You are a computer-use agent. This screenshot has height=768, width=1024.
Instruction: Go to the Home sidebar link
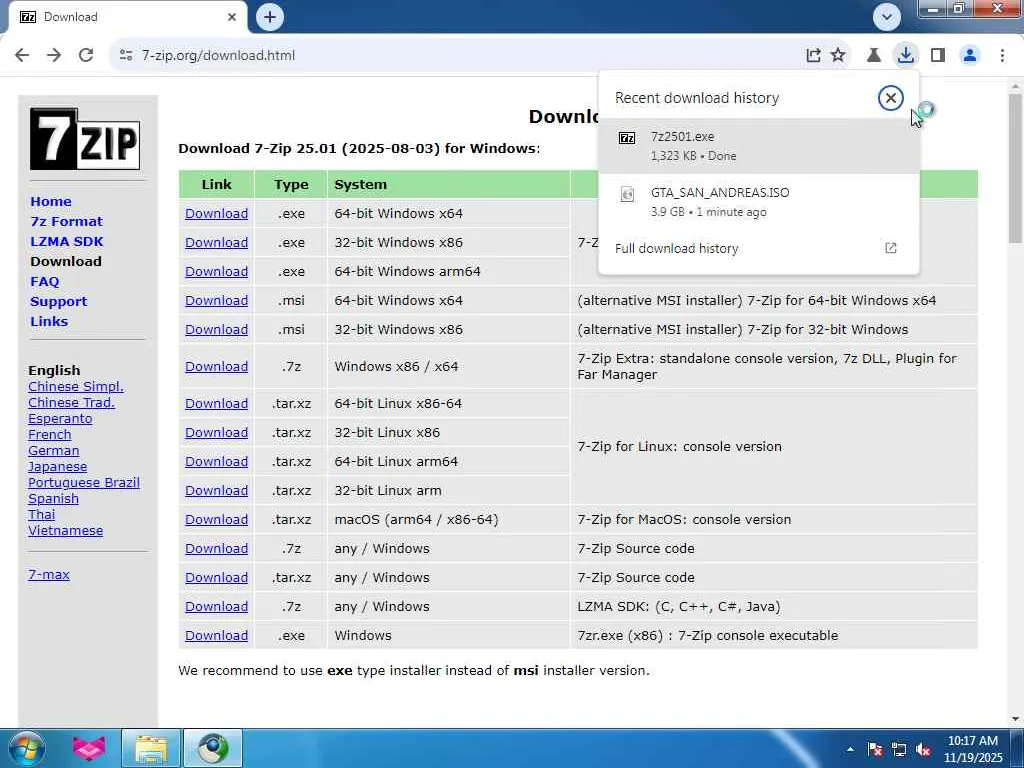[51, 201]
